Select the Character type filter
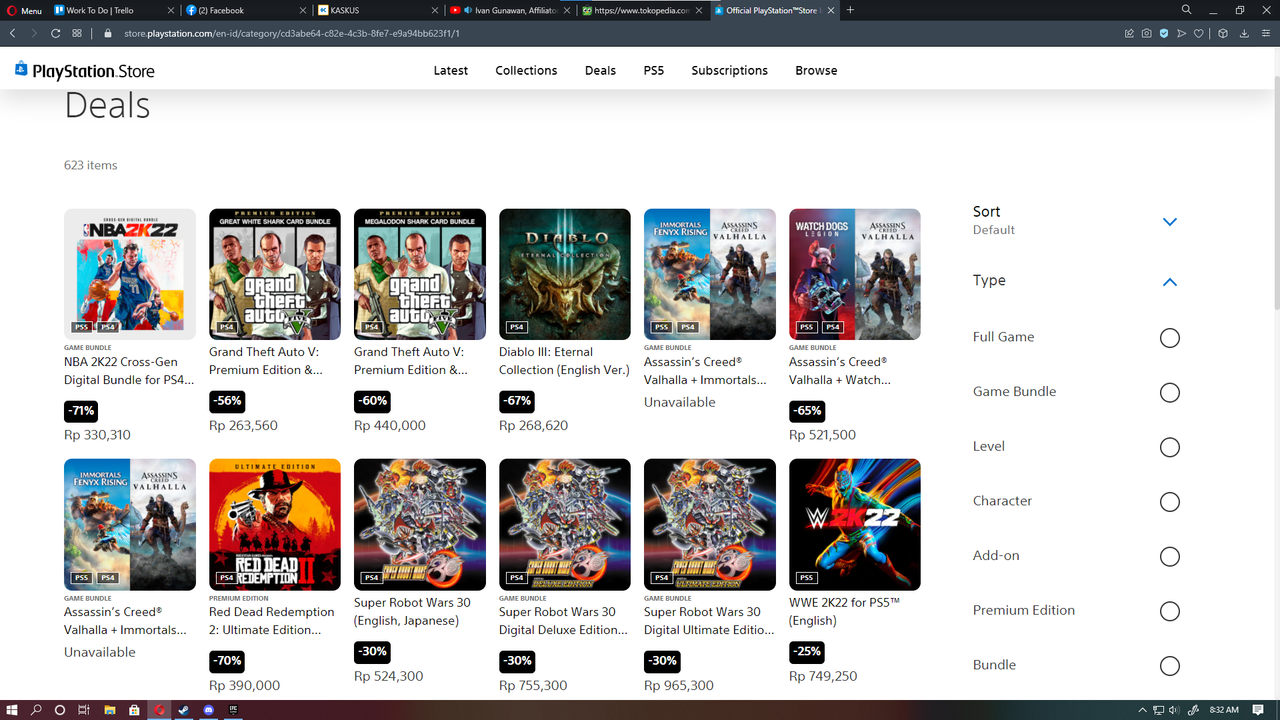 tap(1170, 502)
